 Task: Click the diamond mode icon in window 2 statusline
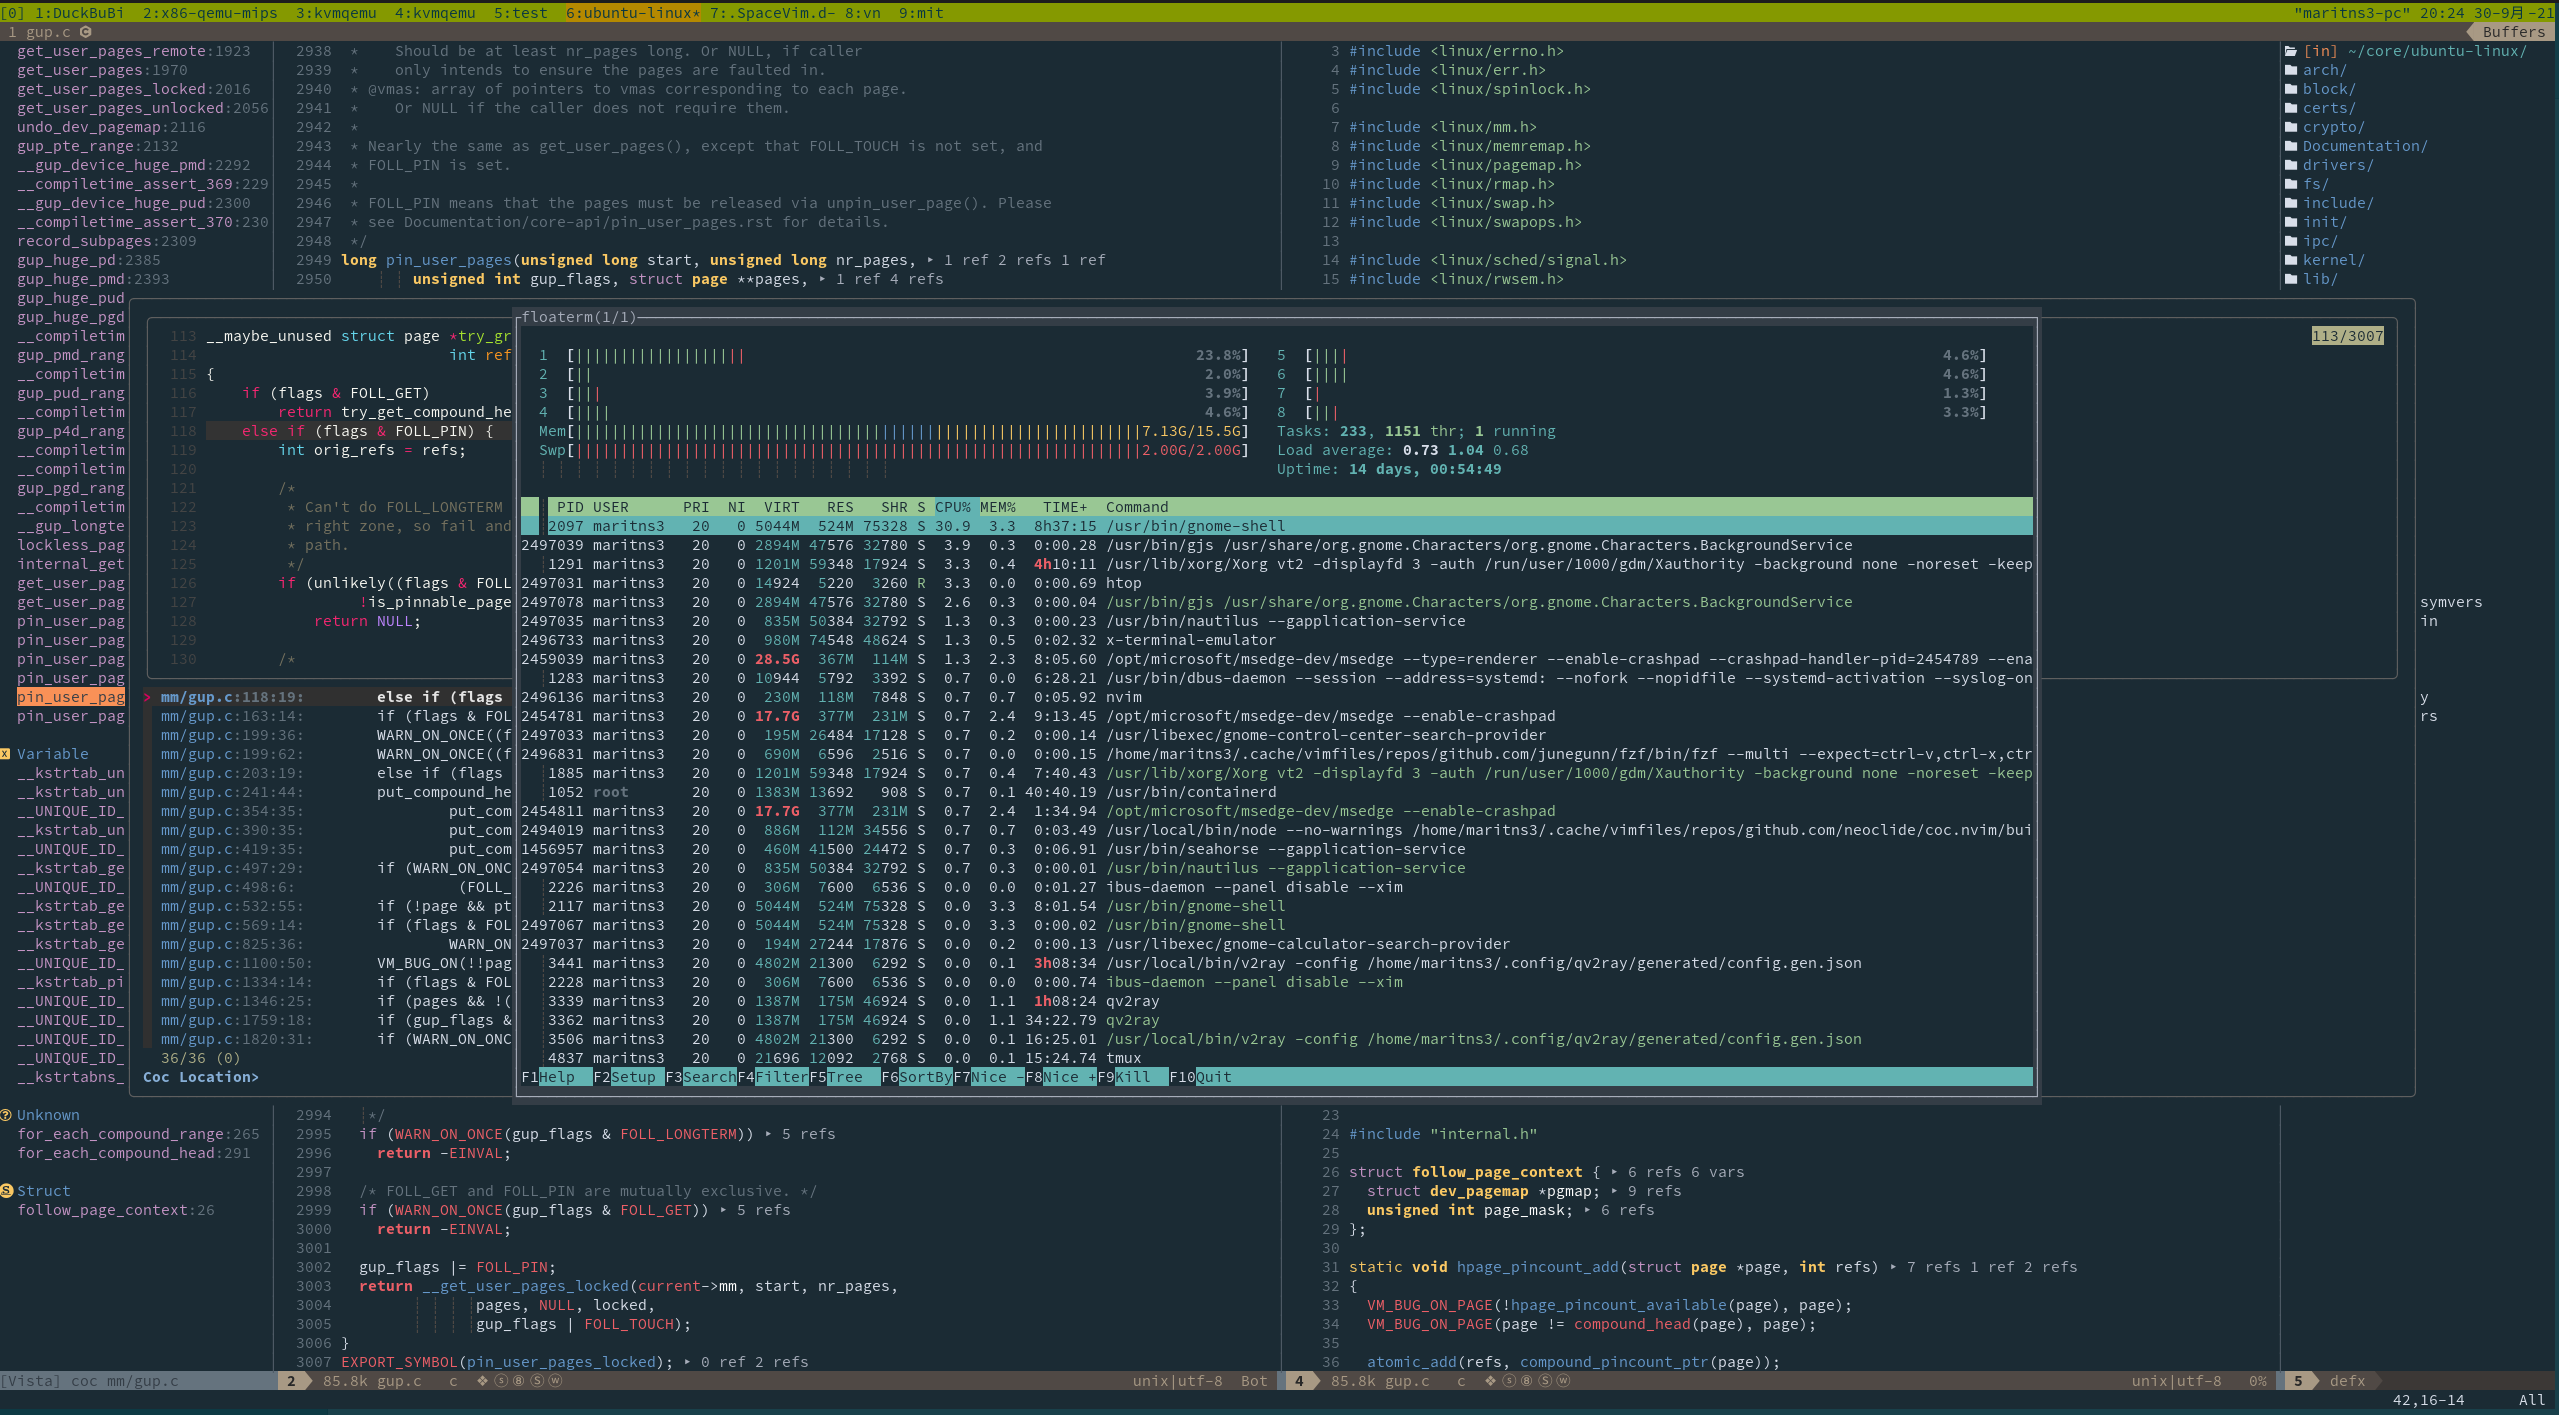click(x=482, y=1381)
